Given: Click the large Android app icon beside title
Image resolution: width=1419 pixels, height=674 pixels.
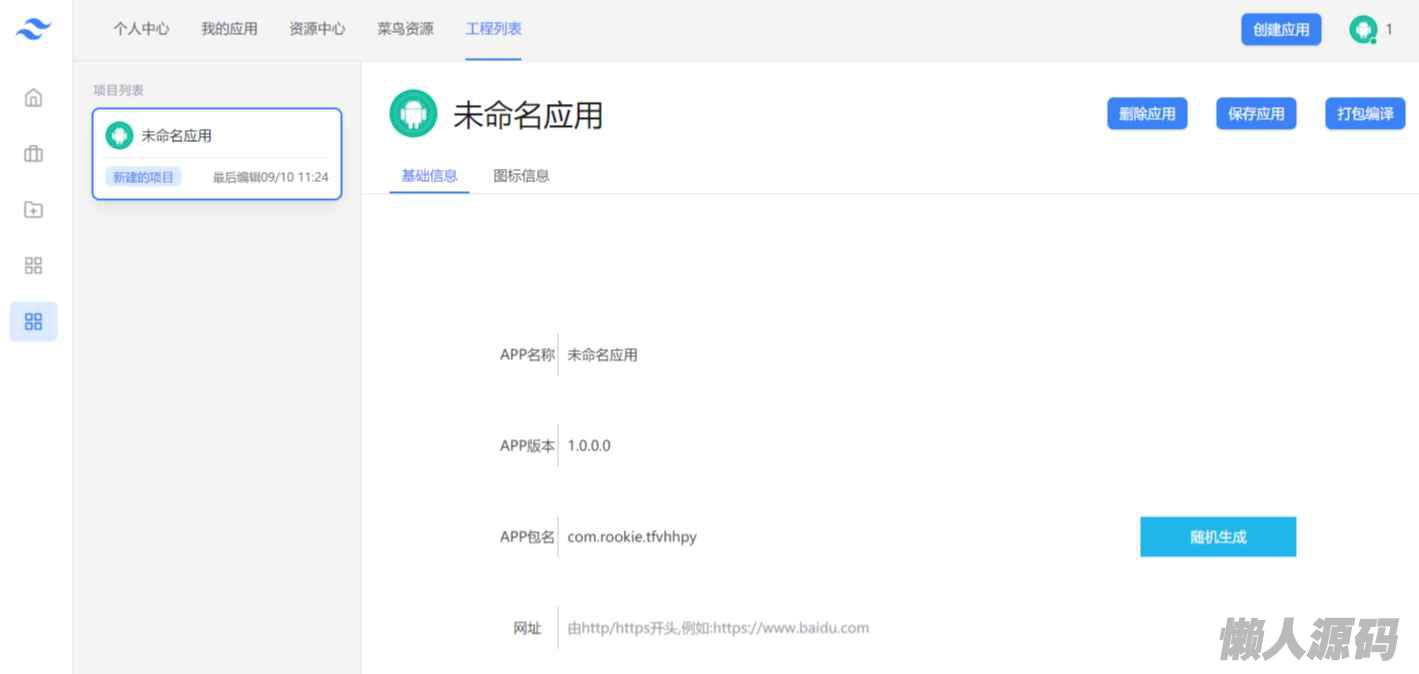Looking at the screenshot, I should [413, 114].
